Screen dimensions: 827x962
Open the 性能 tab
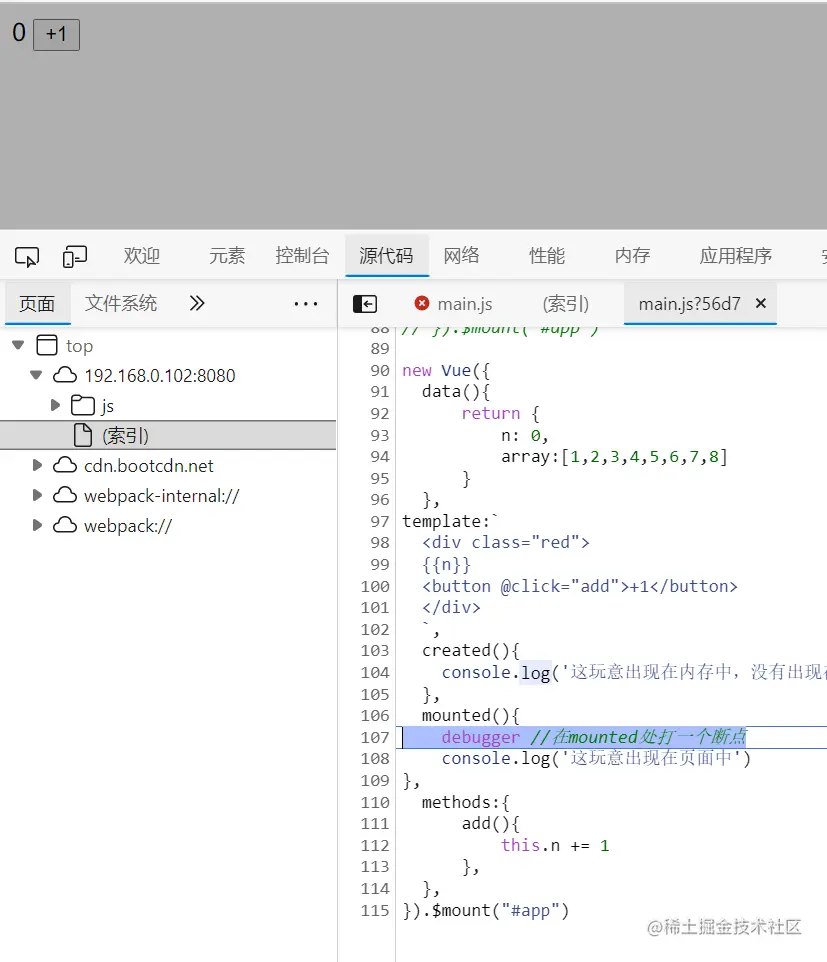547,256
